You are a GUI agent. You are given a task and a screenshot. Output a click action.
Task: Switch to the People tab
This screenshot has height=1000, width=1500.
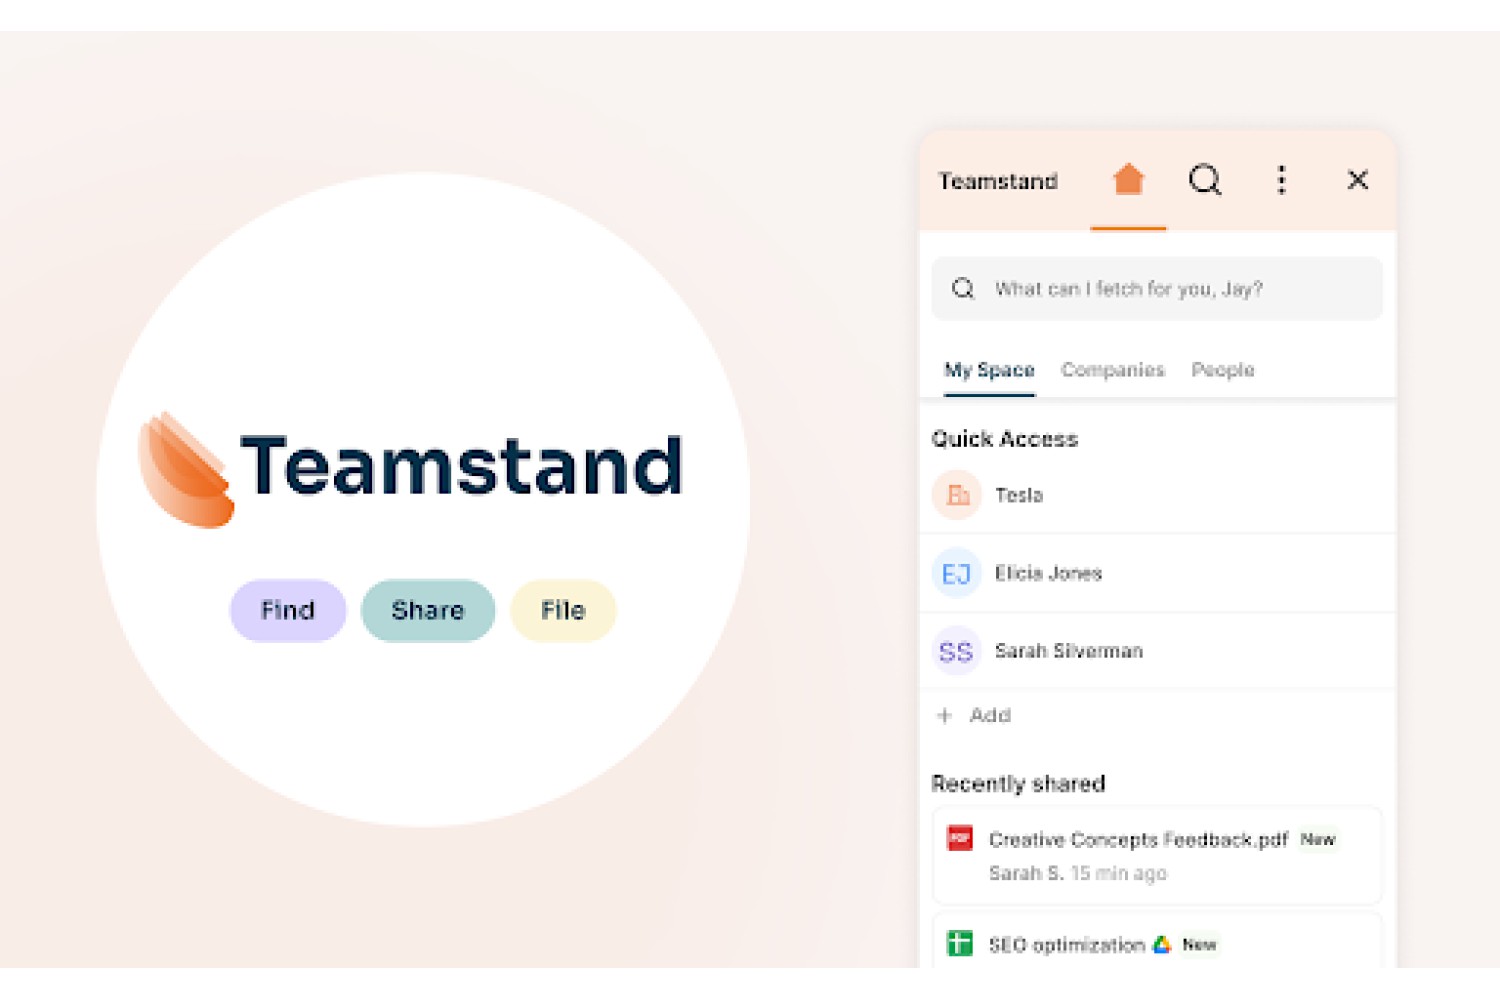pos(1222,370)
